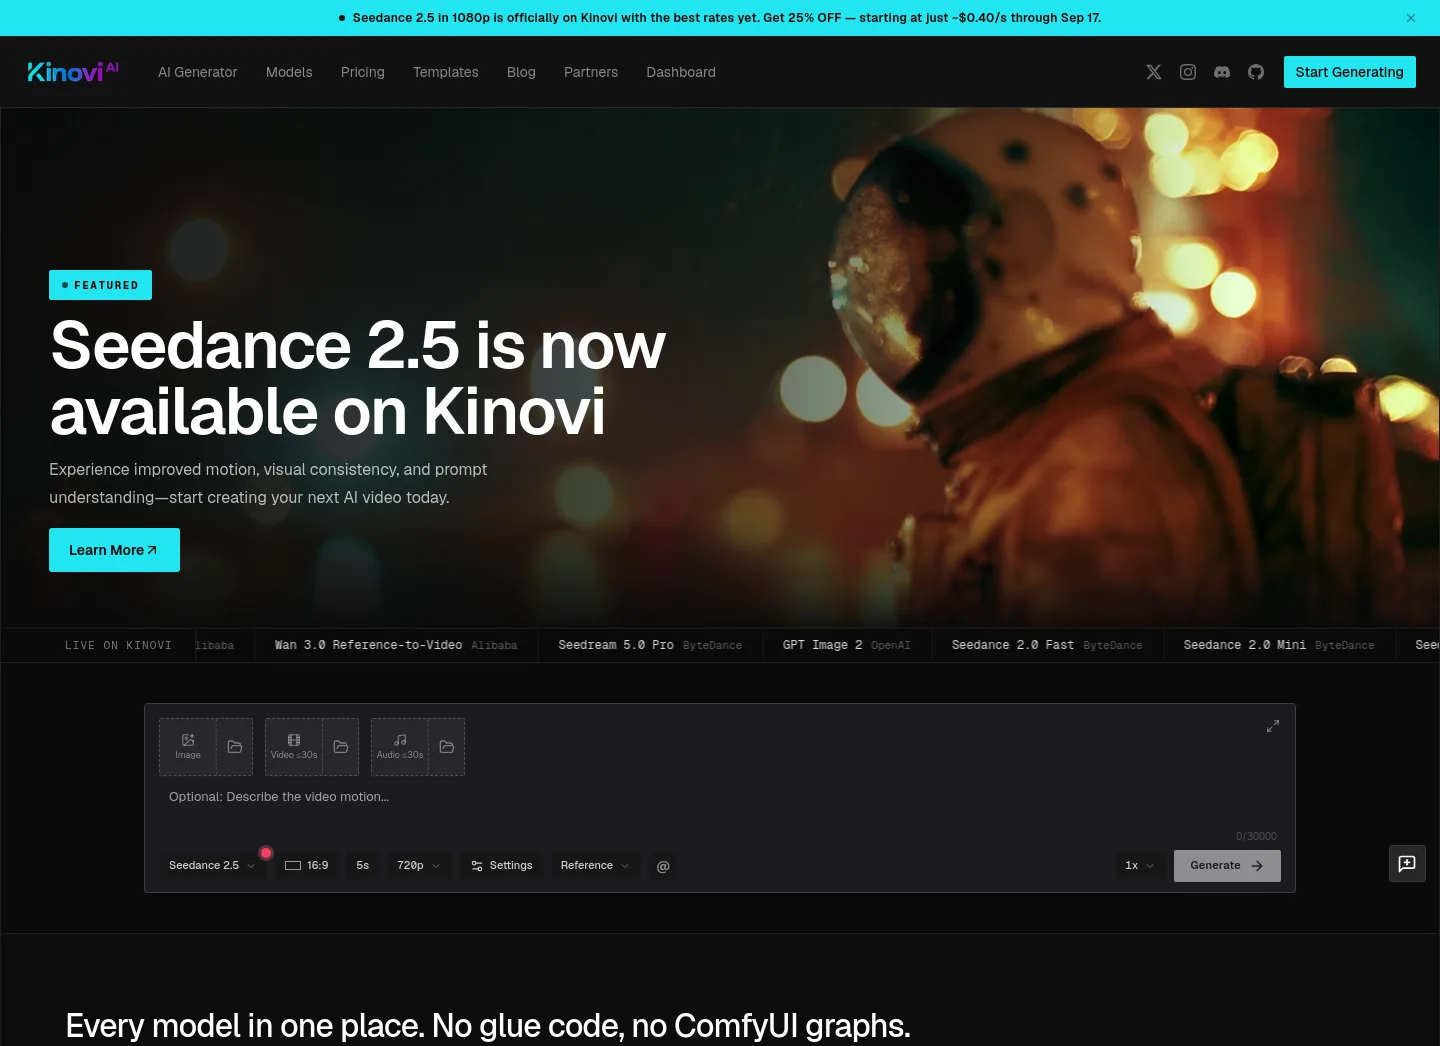Open the Instagram icon in the header
The height and width of the screenshot is (1046, 1440).
point(1188,72)
